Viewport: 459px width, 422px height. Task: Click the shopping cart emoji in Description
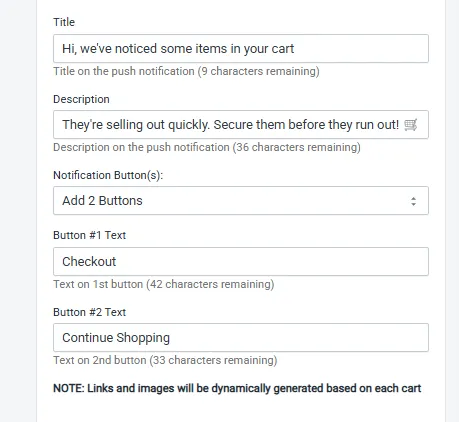click(410, 125)
